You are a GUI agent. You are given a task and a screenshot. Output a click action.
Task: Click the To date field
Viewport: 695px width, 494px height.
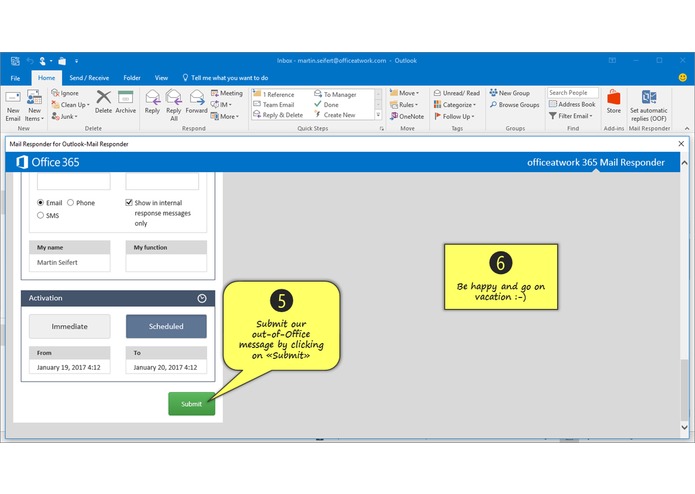(166, 367)
